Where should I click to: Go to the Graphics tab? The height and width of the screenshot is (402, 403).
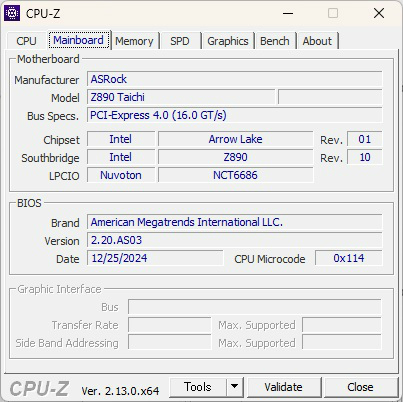pos(228,41)
